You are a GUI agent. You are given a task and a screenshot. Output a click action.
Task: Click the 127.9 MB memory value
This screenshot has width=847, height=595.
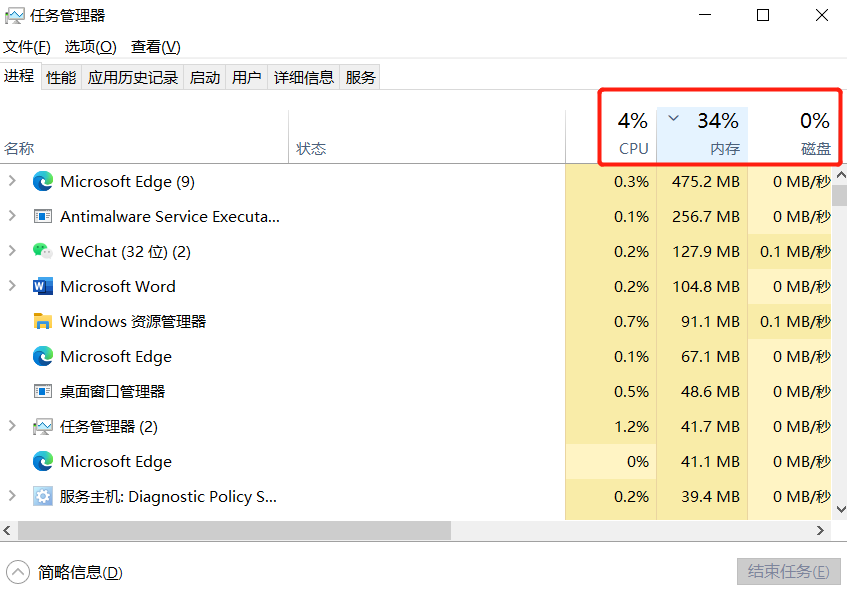point(705,251)
